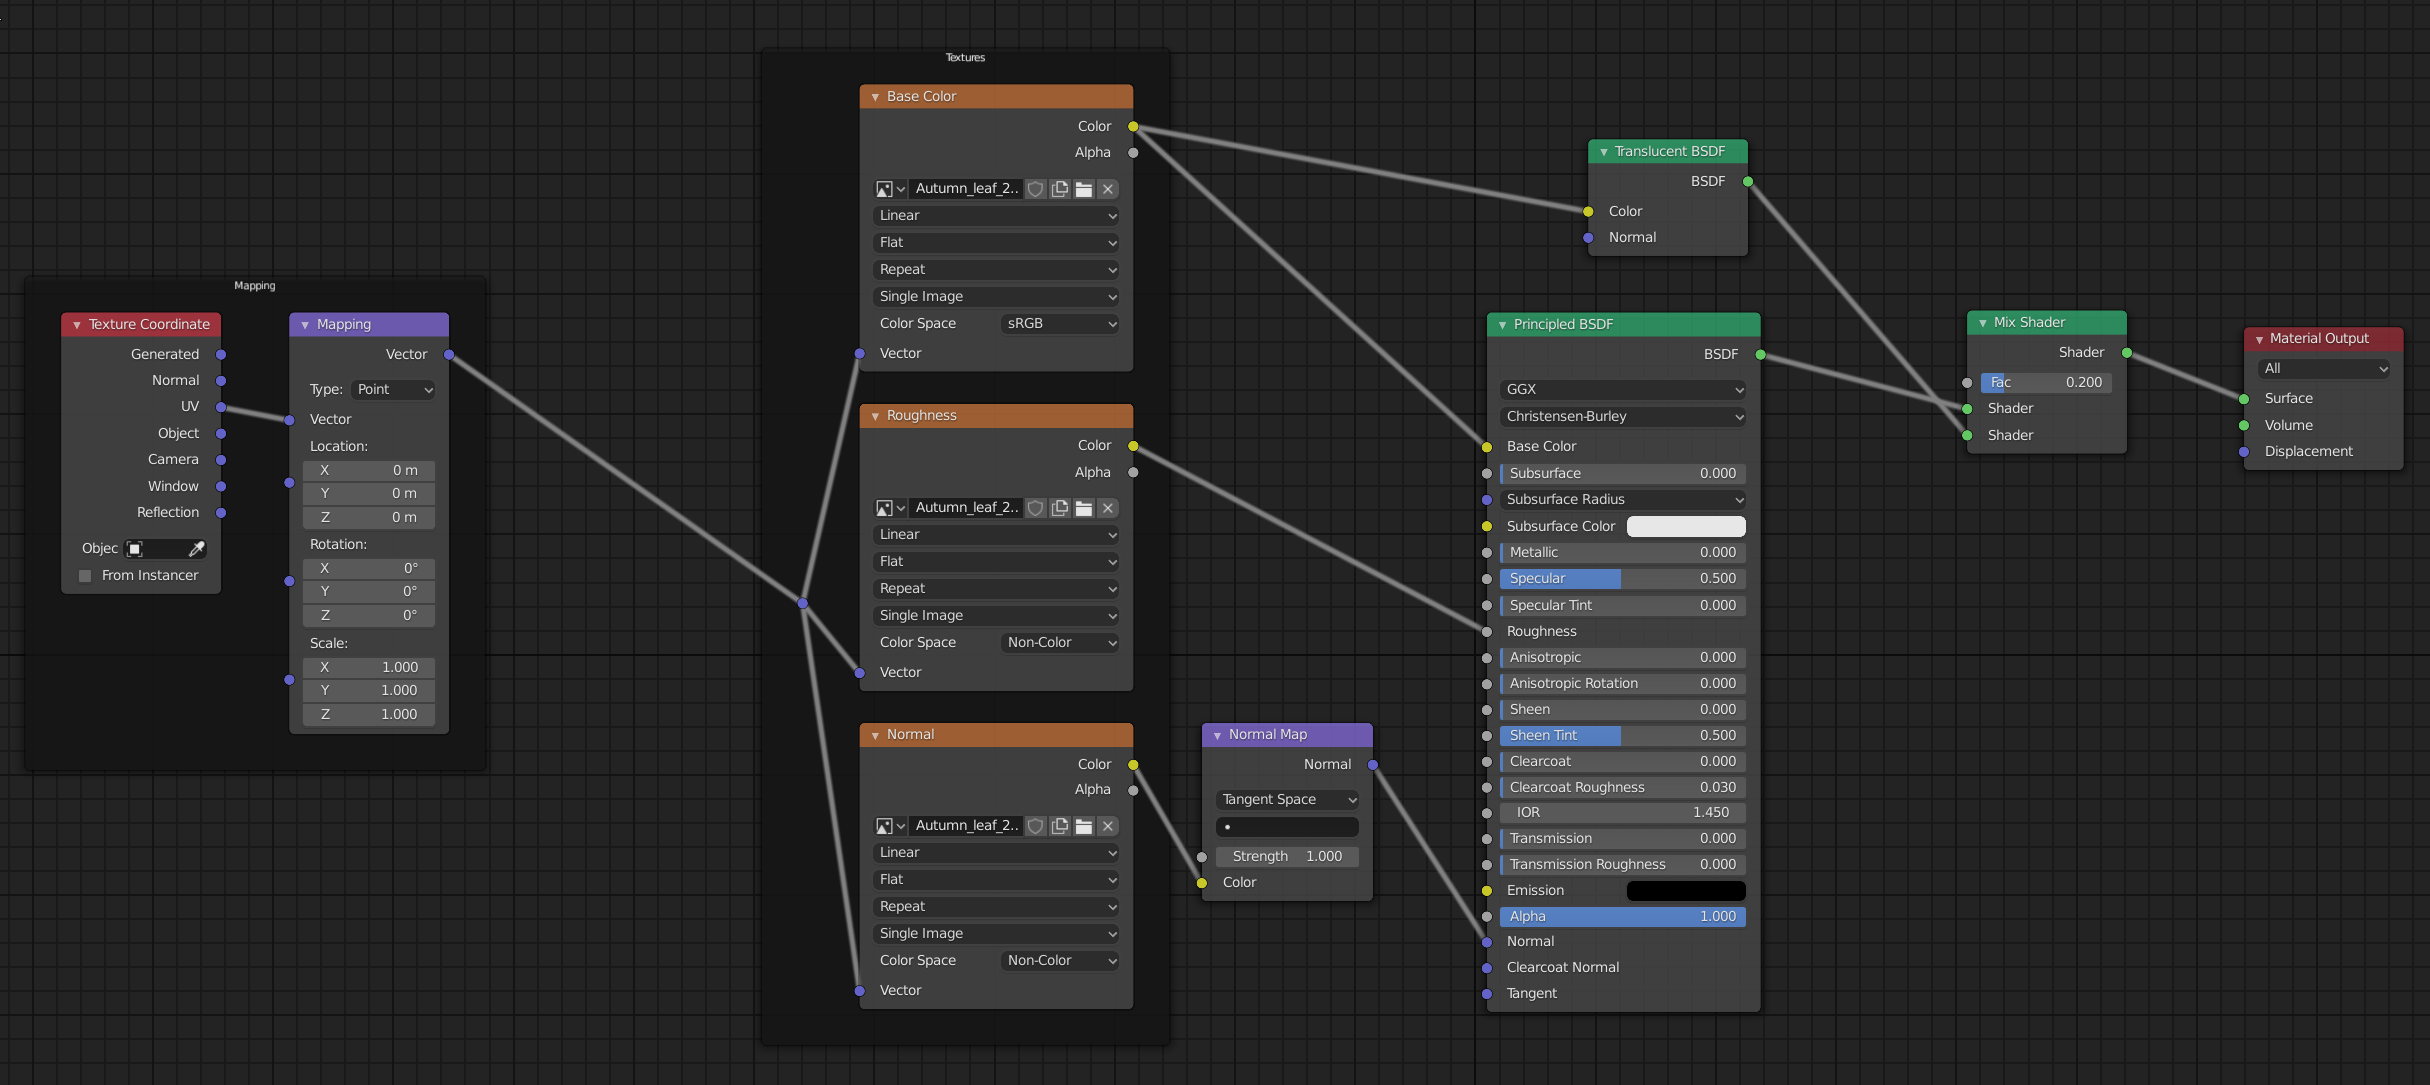Toggle fake user shield on Base Color image
The image size is (2430, 1085).
click(1036, 189)
